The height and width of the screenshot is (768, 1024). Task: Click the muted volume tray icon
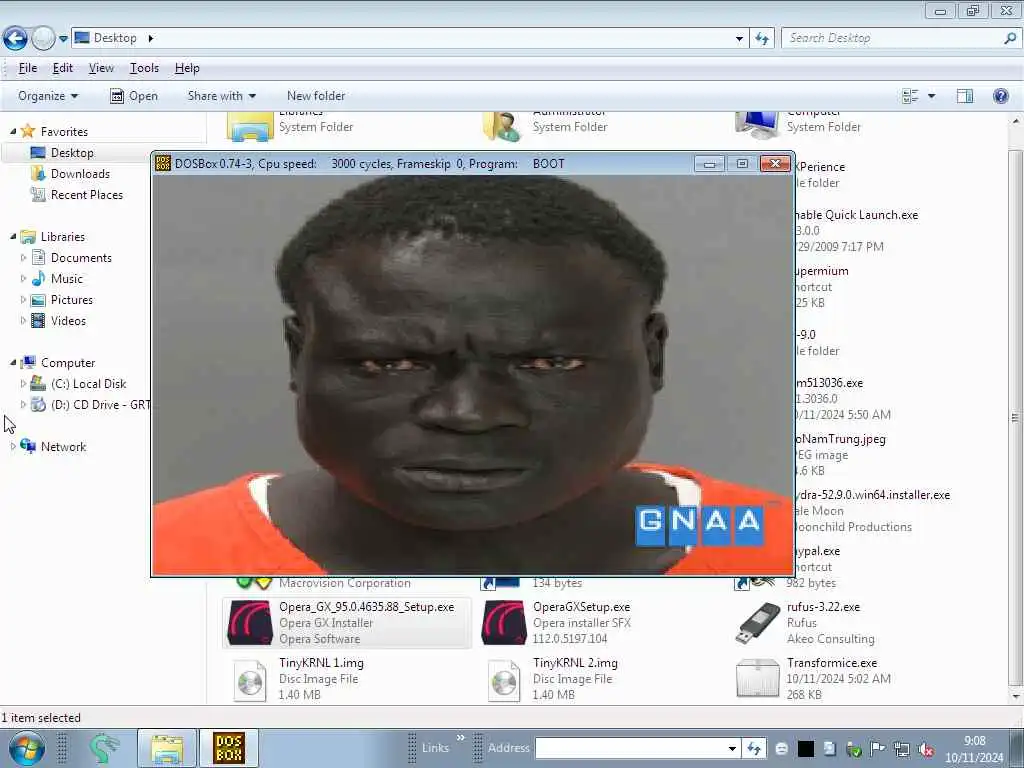pyautogui.click(x=926, y=750)
